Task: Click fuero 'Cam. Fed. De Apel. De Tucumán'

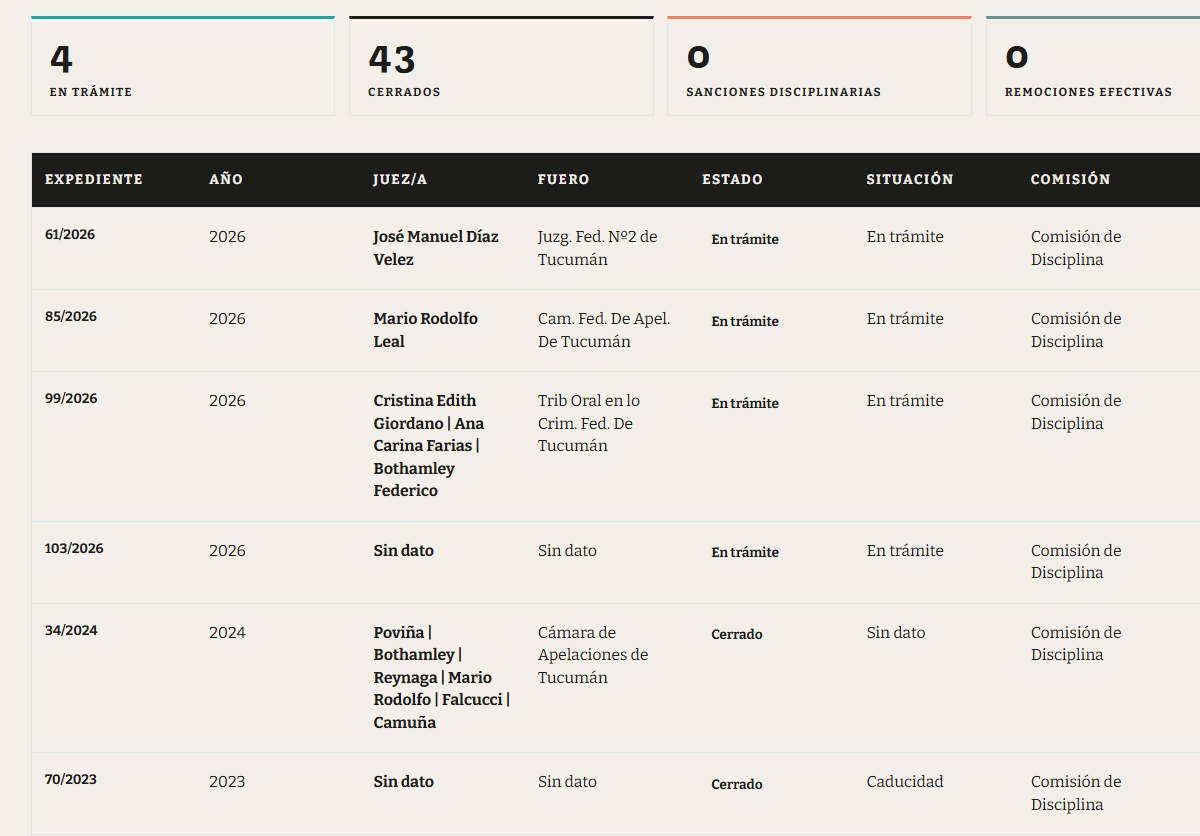Action: point(604,330)
